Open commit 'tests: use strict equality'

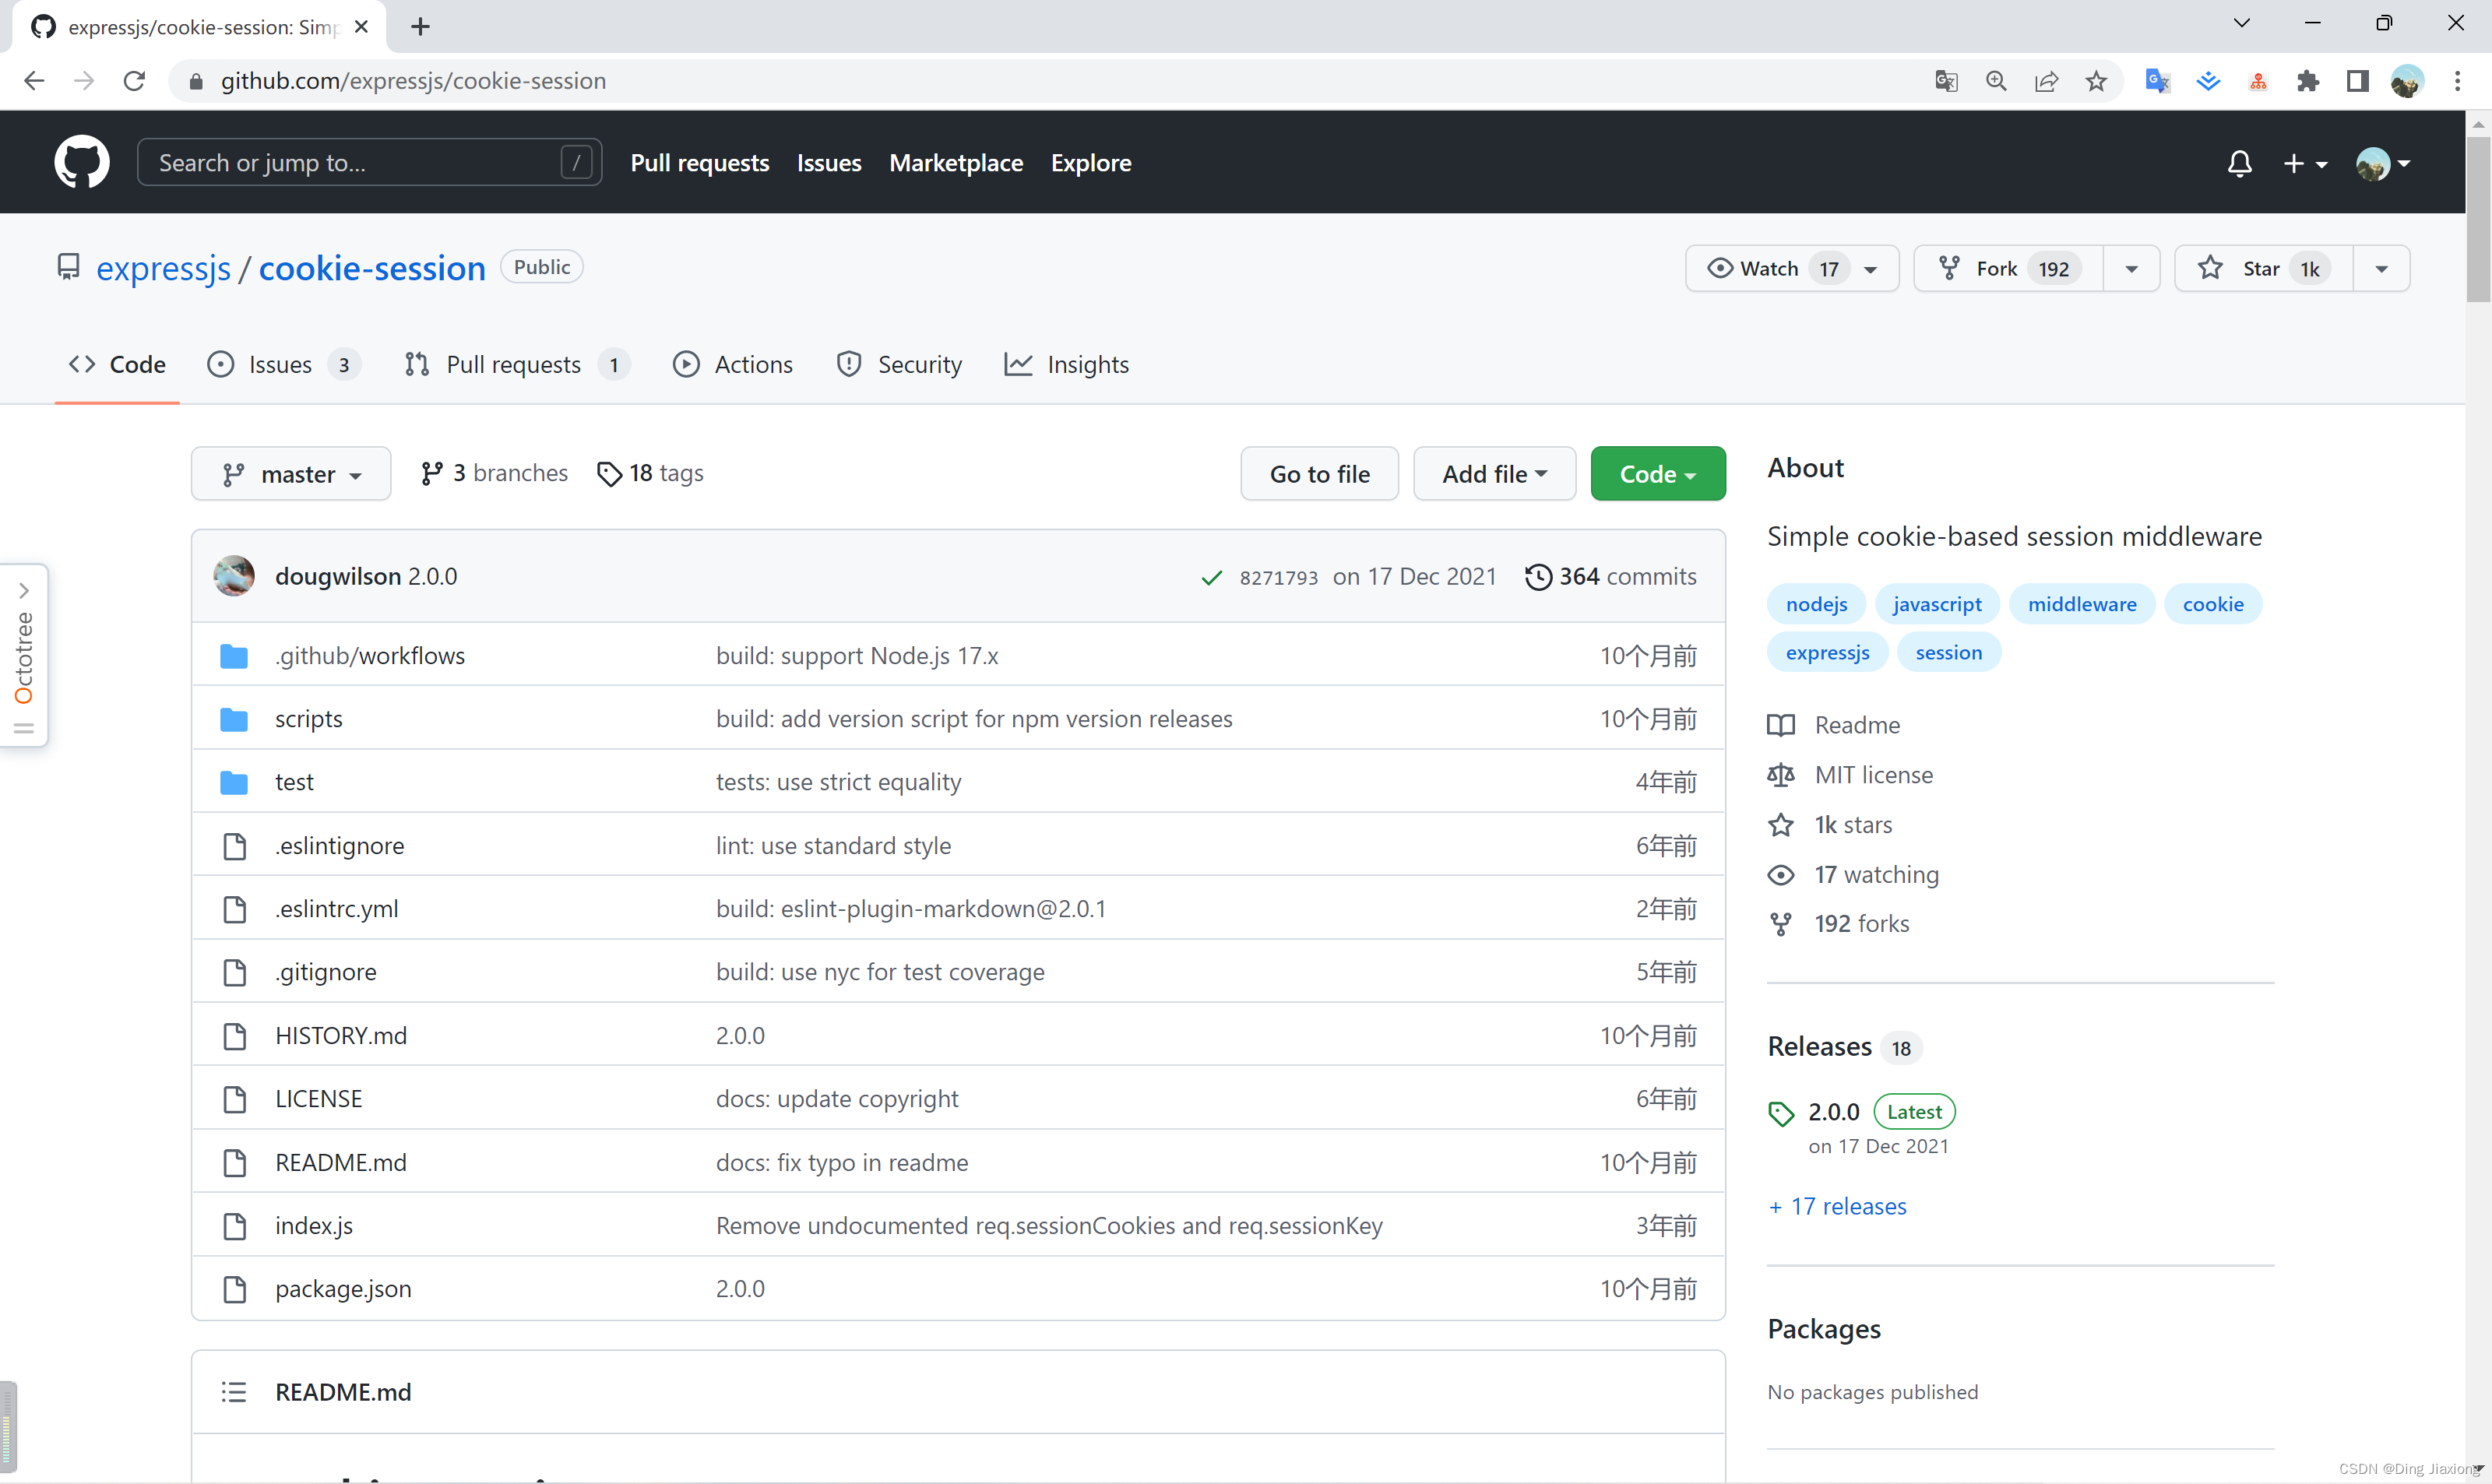(838, 782)
